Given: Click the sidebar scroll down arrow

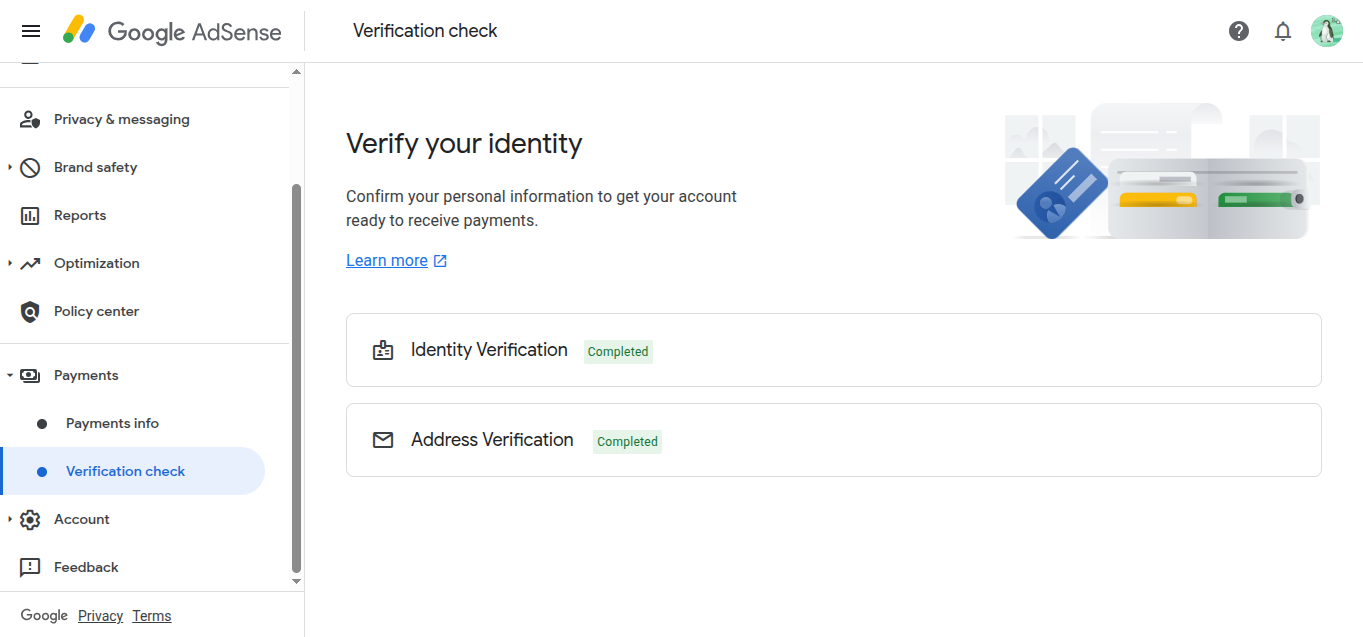Looking at the screenshot, I should (296, 581).
